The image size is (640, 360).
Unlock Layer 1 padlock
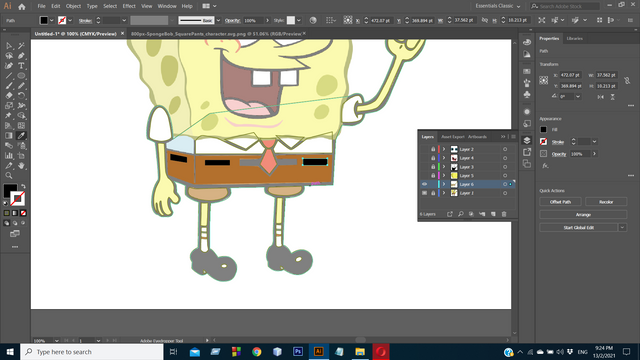point(433,193)
